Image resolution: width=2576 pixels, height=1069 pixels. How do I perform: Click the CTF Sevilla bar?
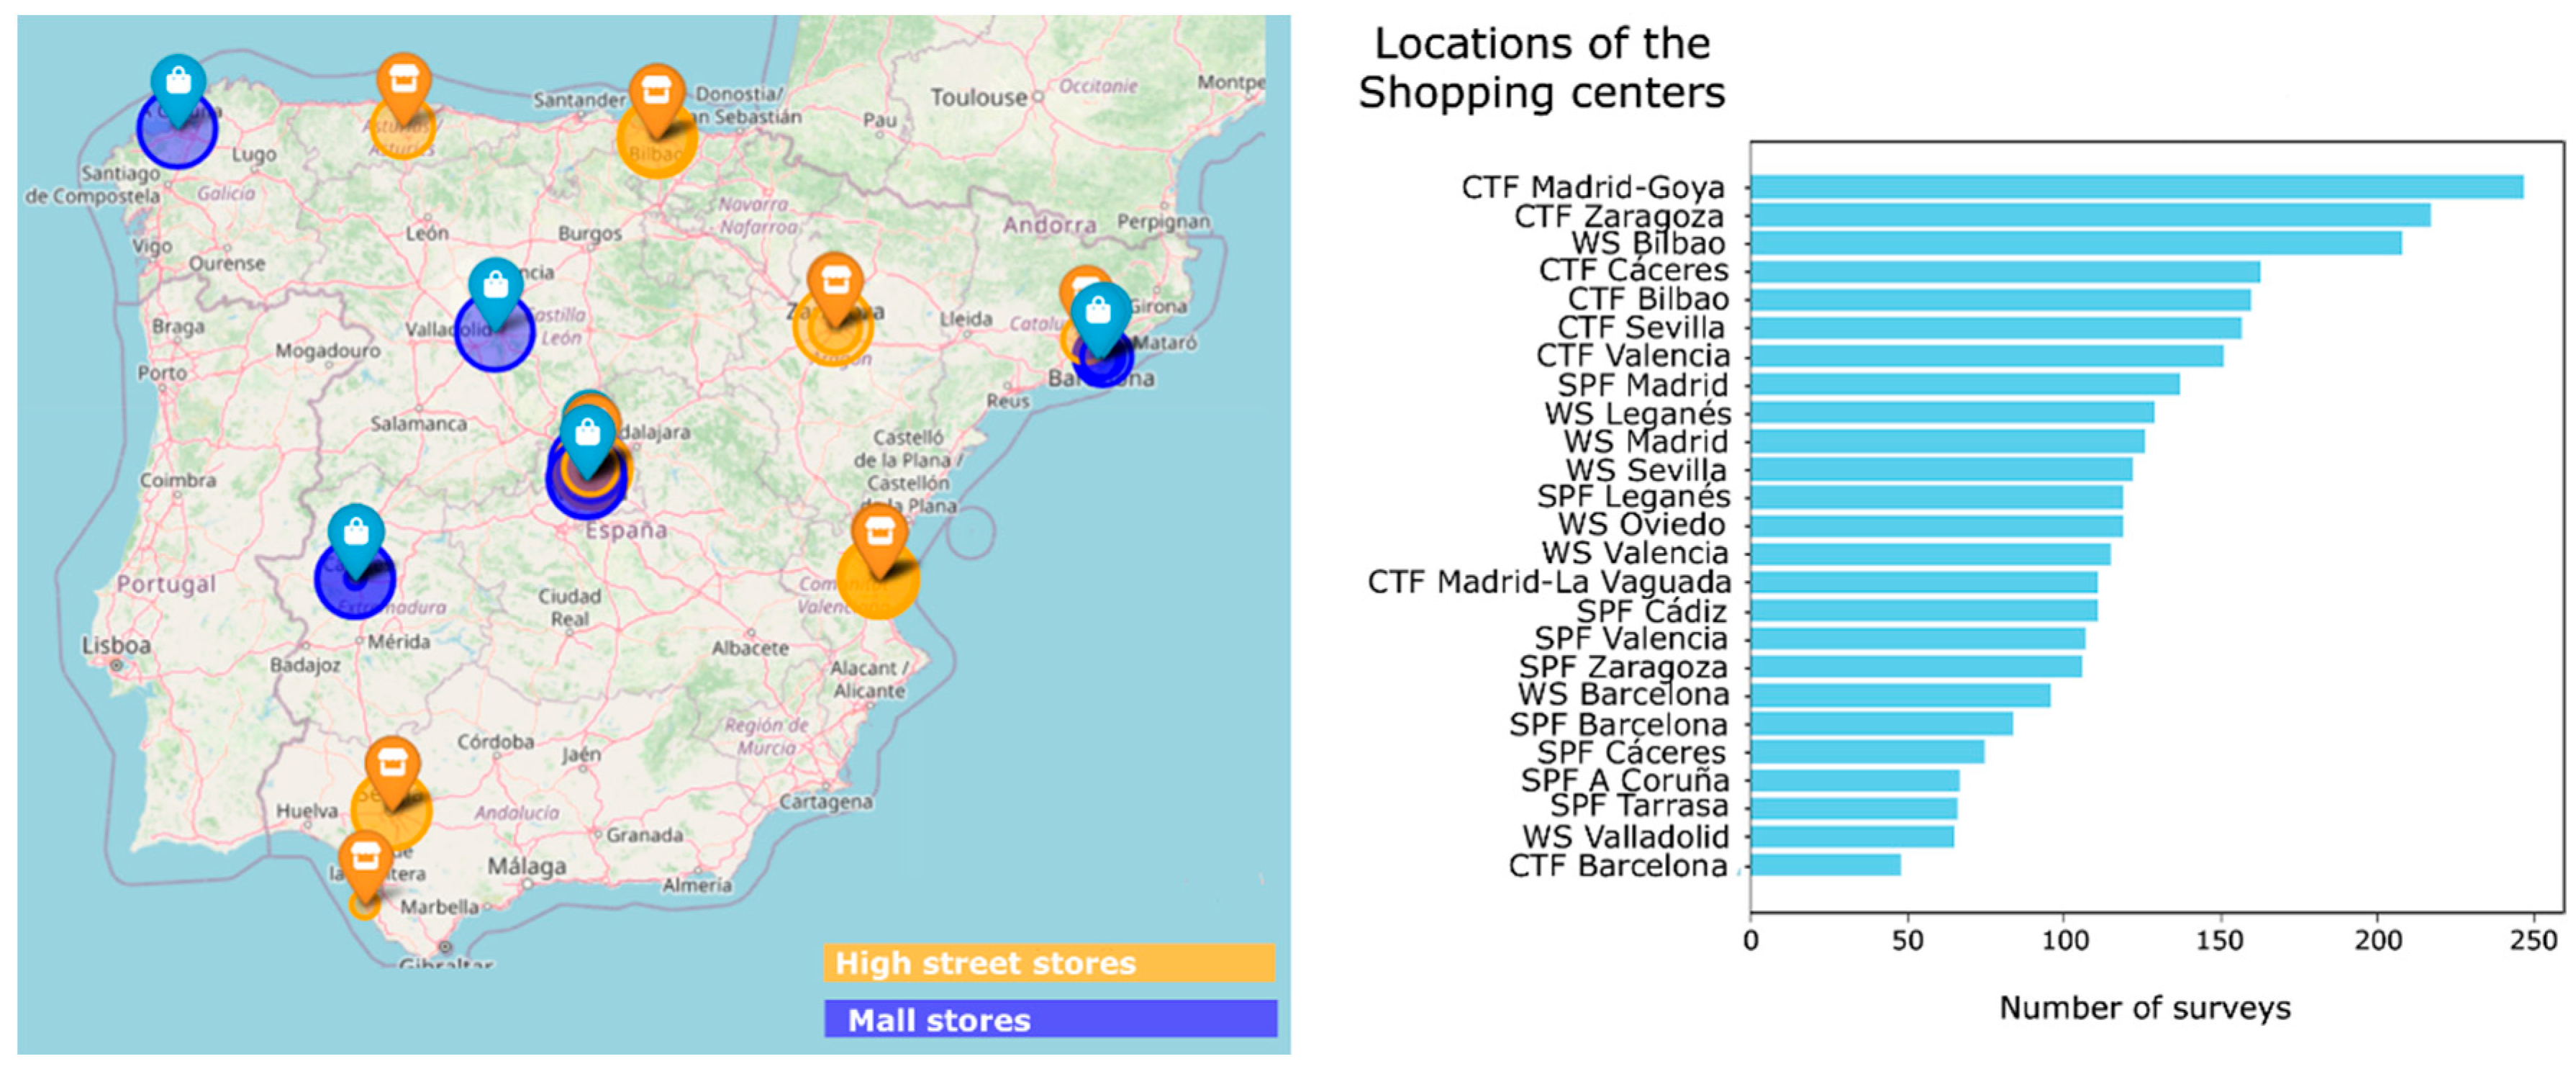click(1995, 327)
